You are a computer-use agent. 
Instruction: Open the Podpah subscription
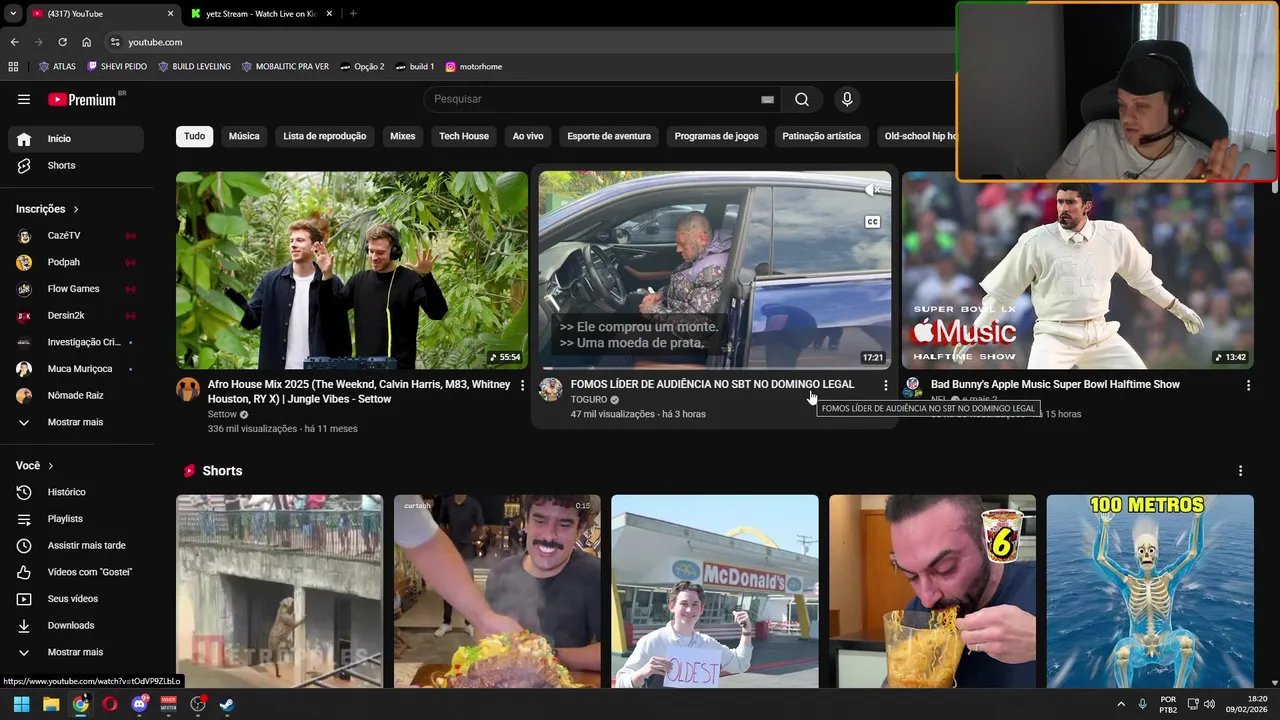pos(76,262)
